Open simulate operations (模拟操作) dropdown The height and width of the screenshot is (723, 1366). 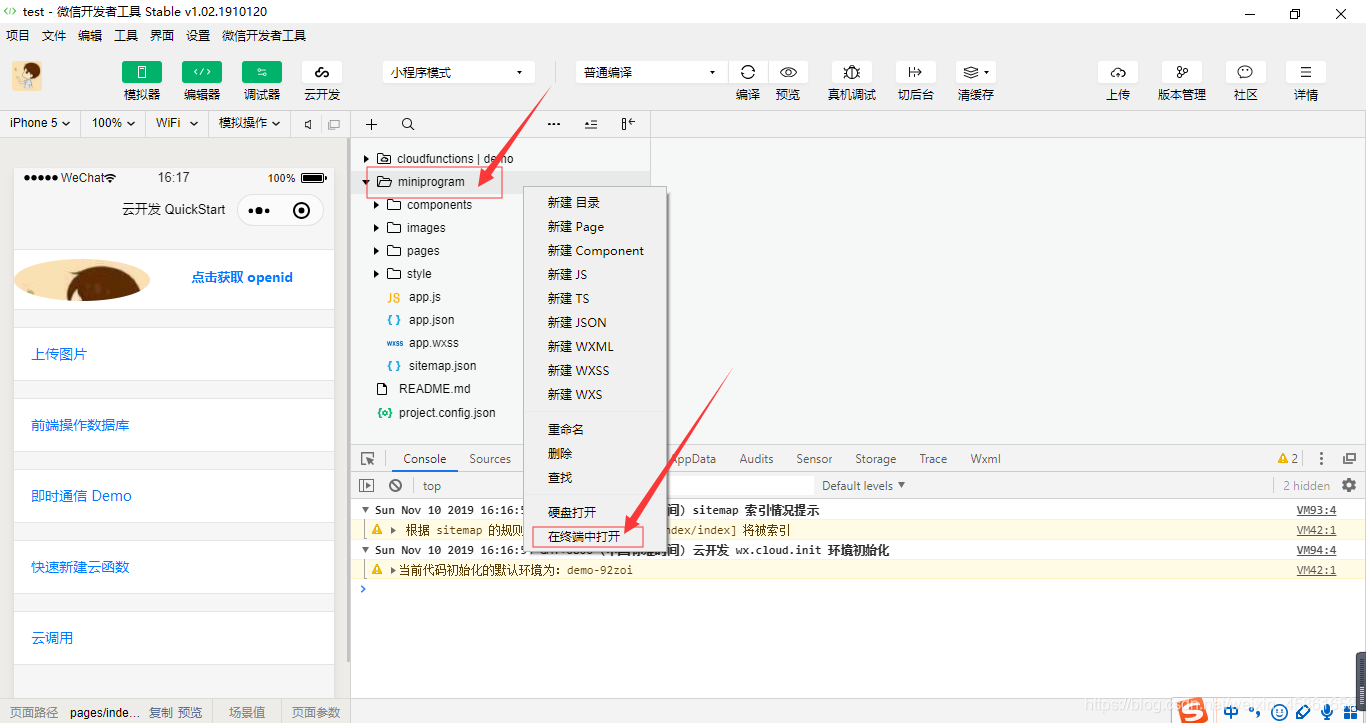tap(250, 123)
